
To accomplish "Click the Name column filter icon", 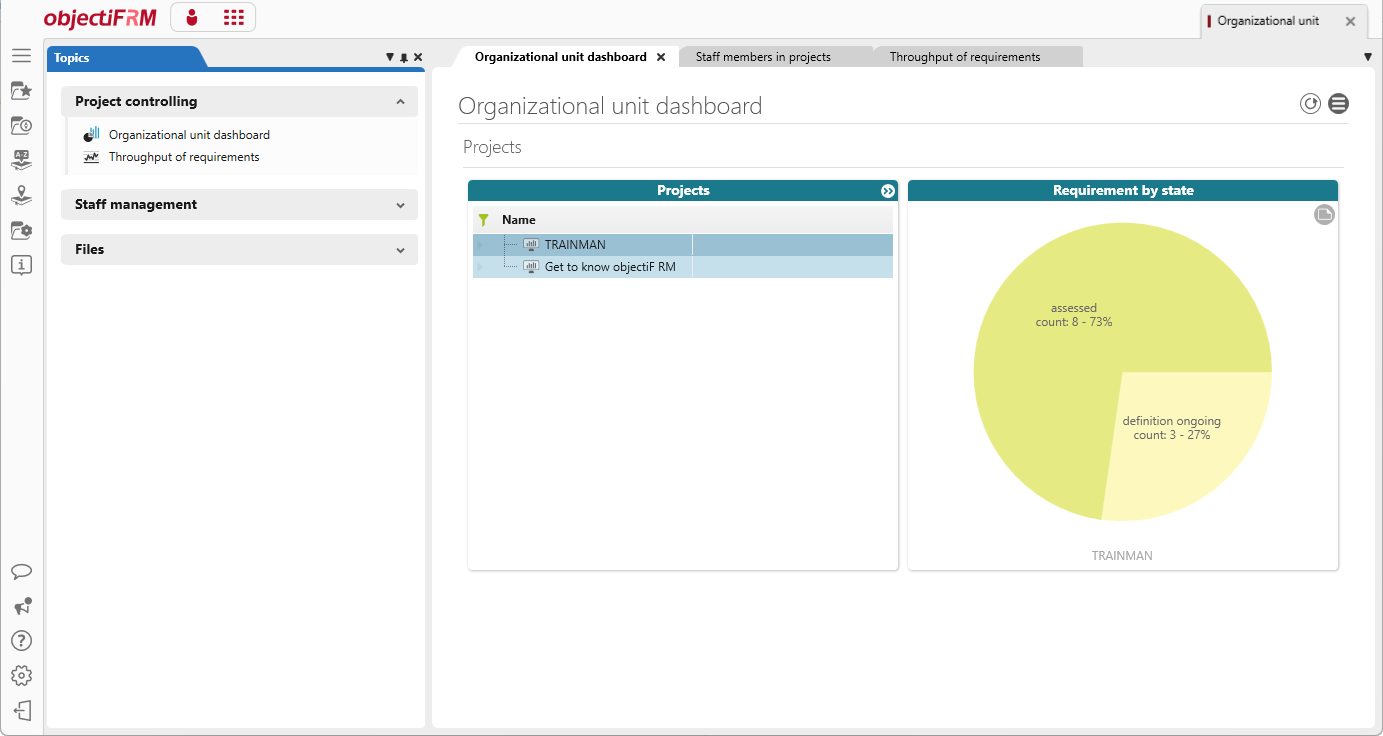I will pos(484,220).
